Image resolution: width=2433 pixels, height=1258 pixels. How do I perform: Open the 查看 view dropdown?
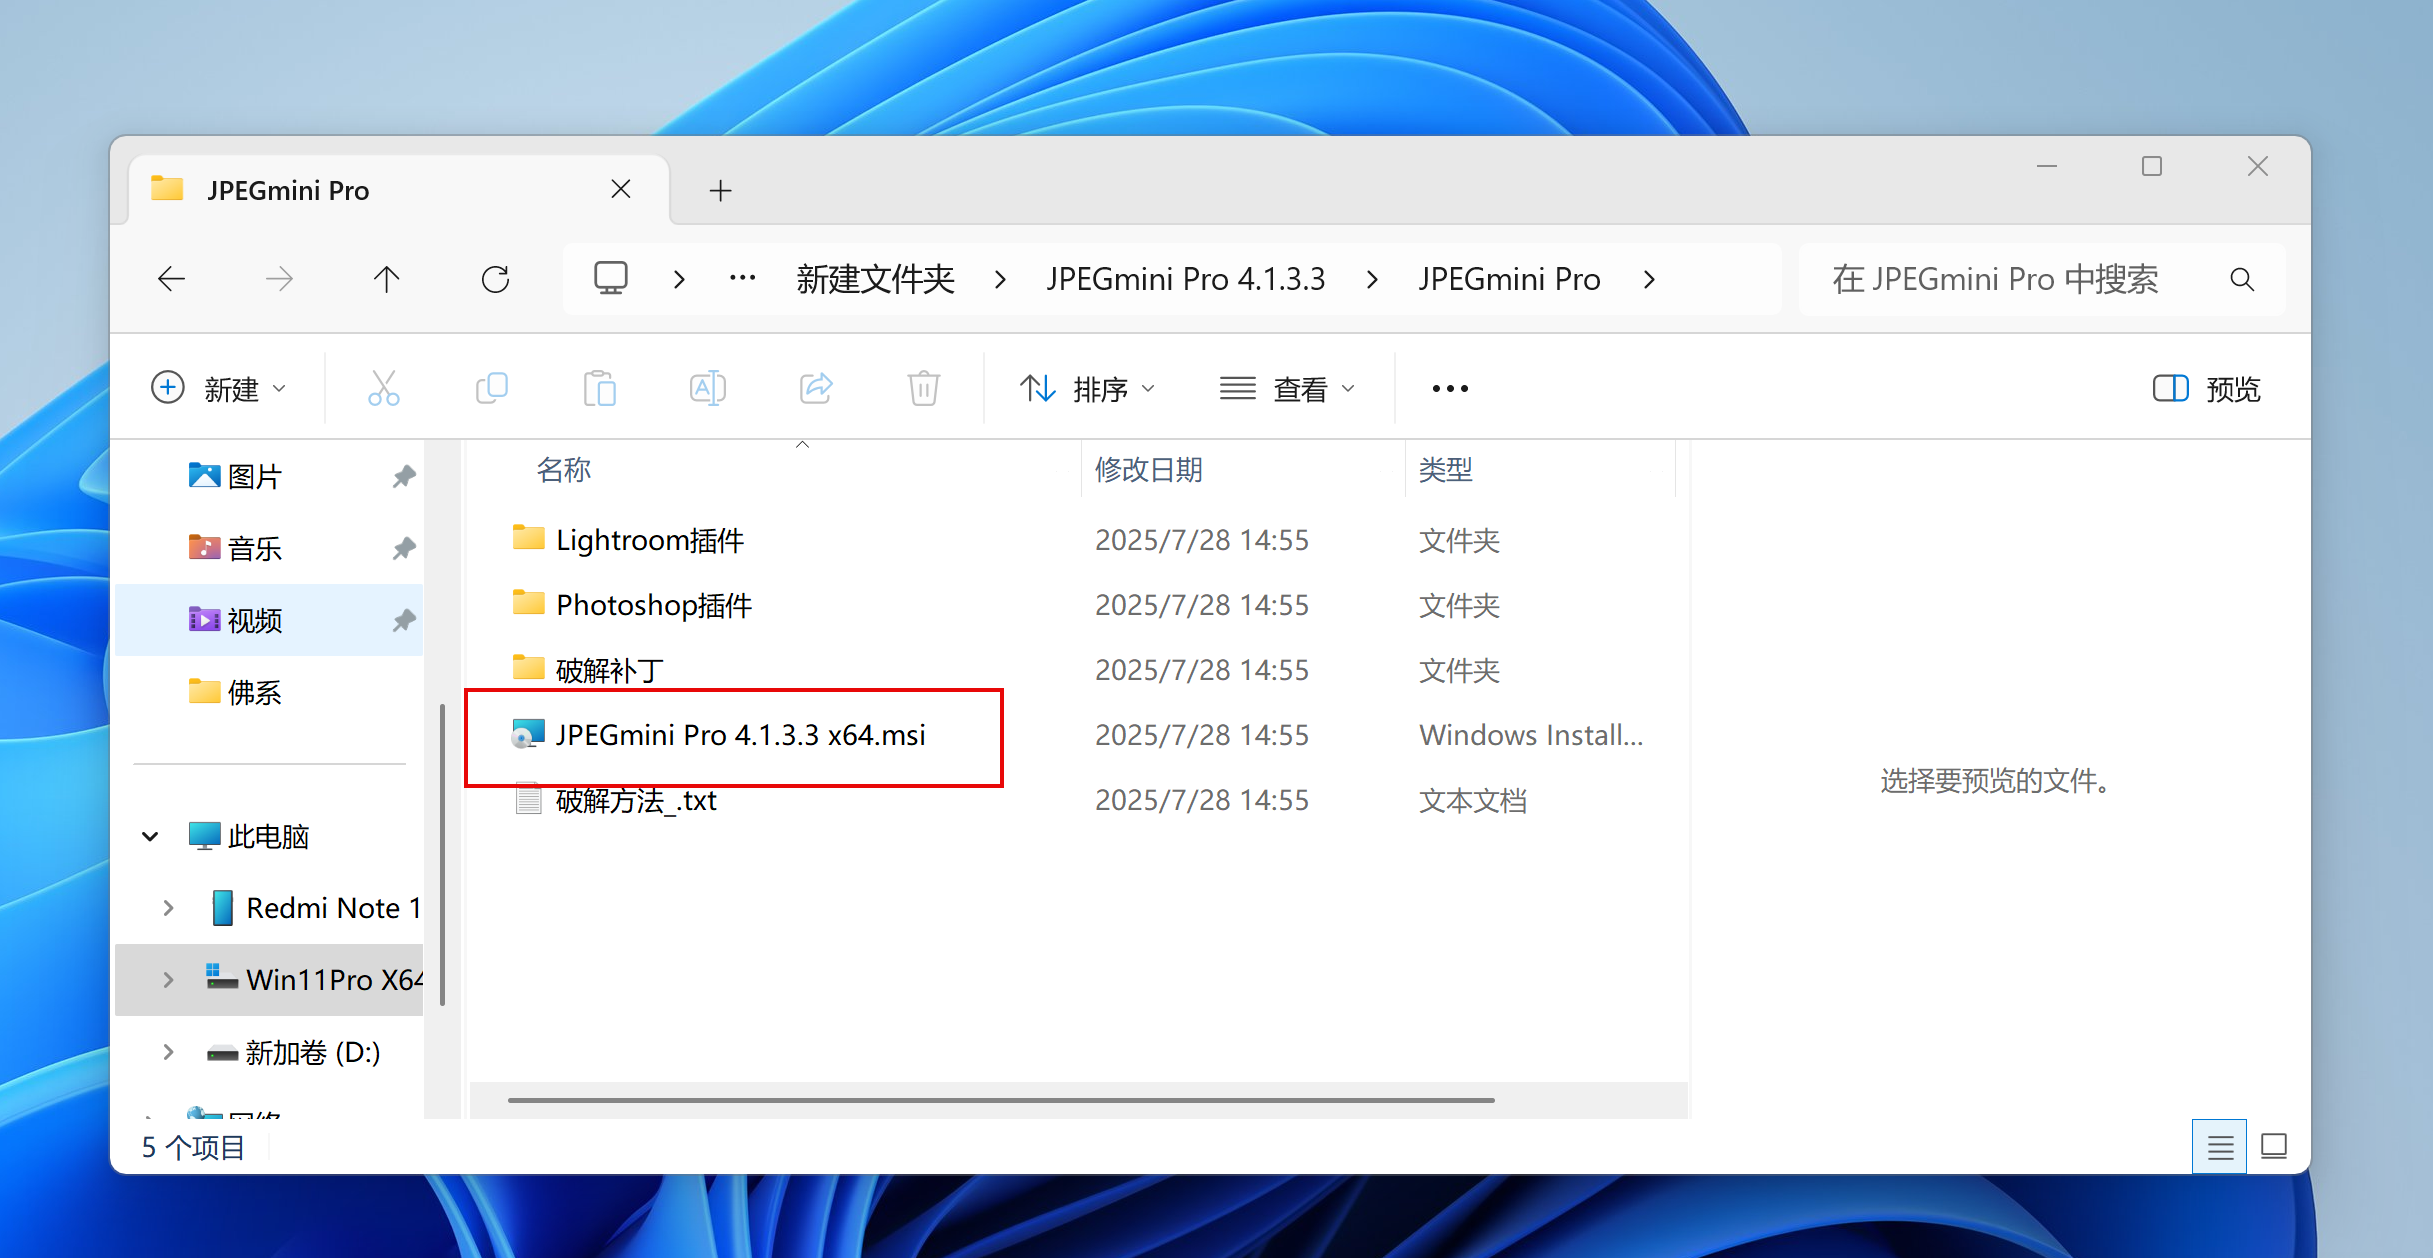pos(1287,388)
